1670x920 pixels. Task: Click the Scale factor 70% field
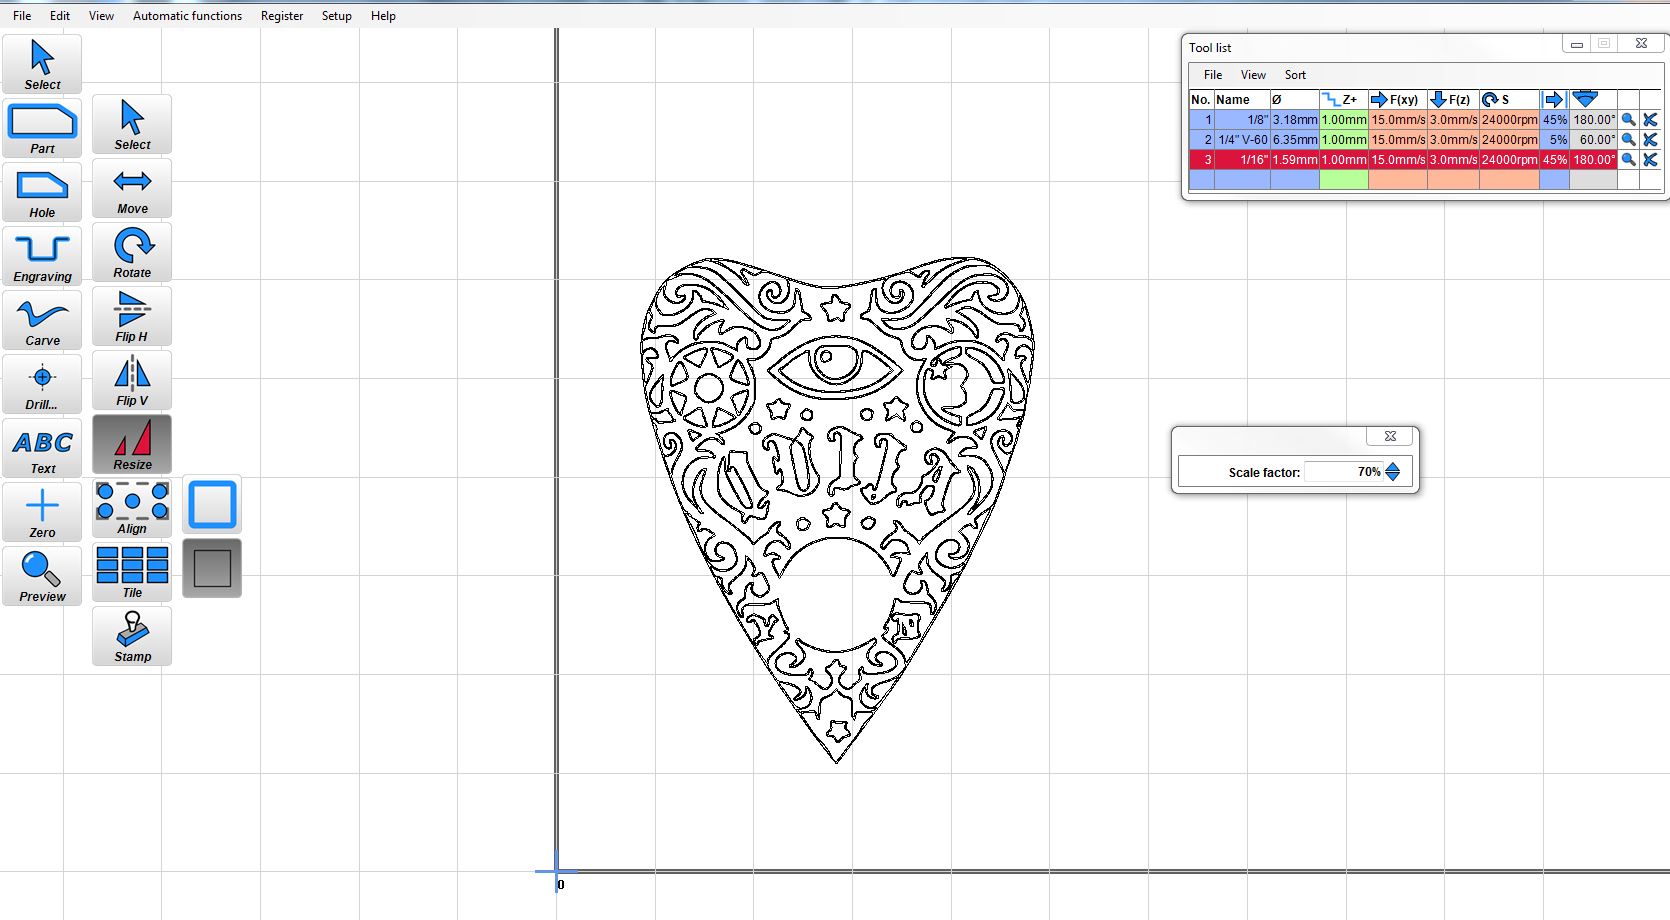point(1343,472)
